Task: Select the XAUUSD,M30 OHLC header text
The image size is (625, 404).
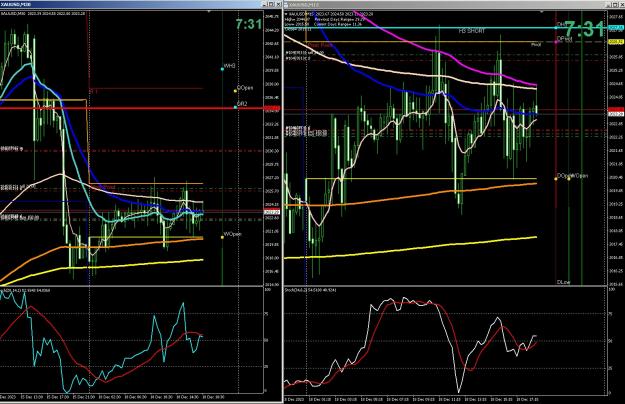Action: [43, 14]
